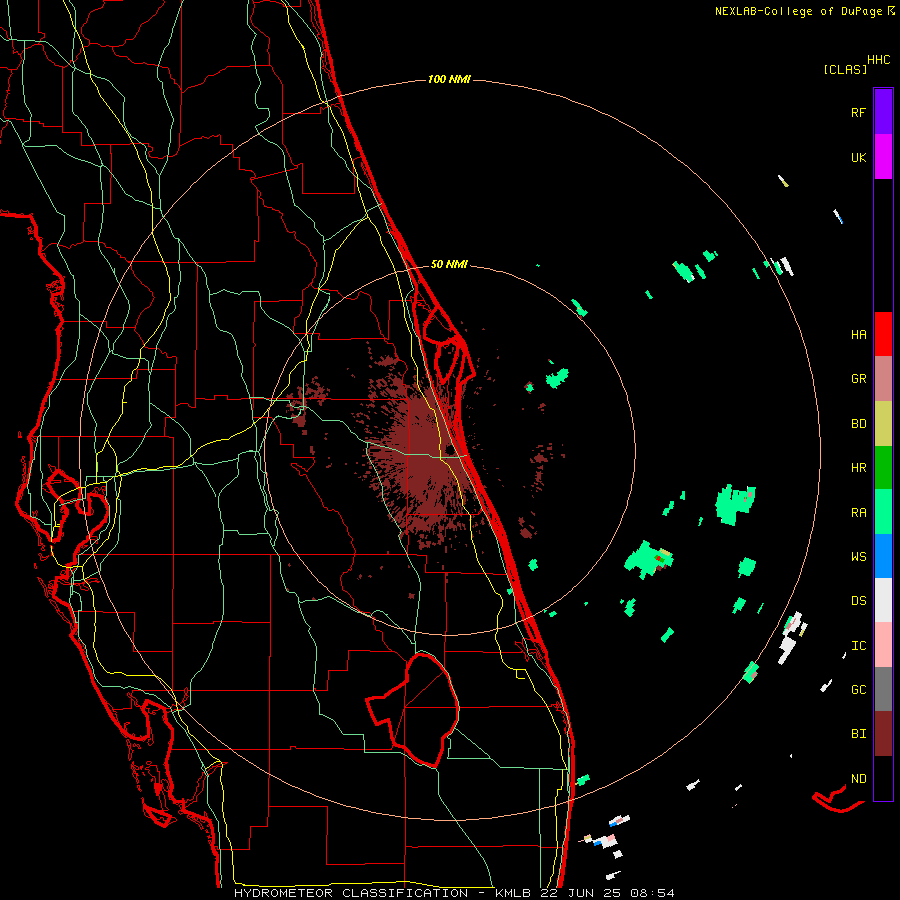Click the 'GC' legend label
Screen dimensions: 900x900
click(x=858, y=689)
